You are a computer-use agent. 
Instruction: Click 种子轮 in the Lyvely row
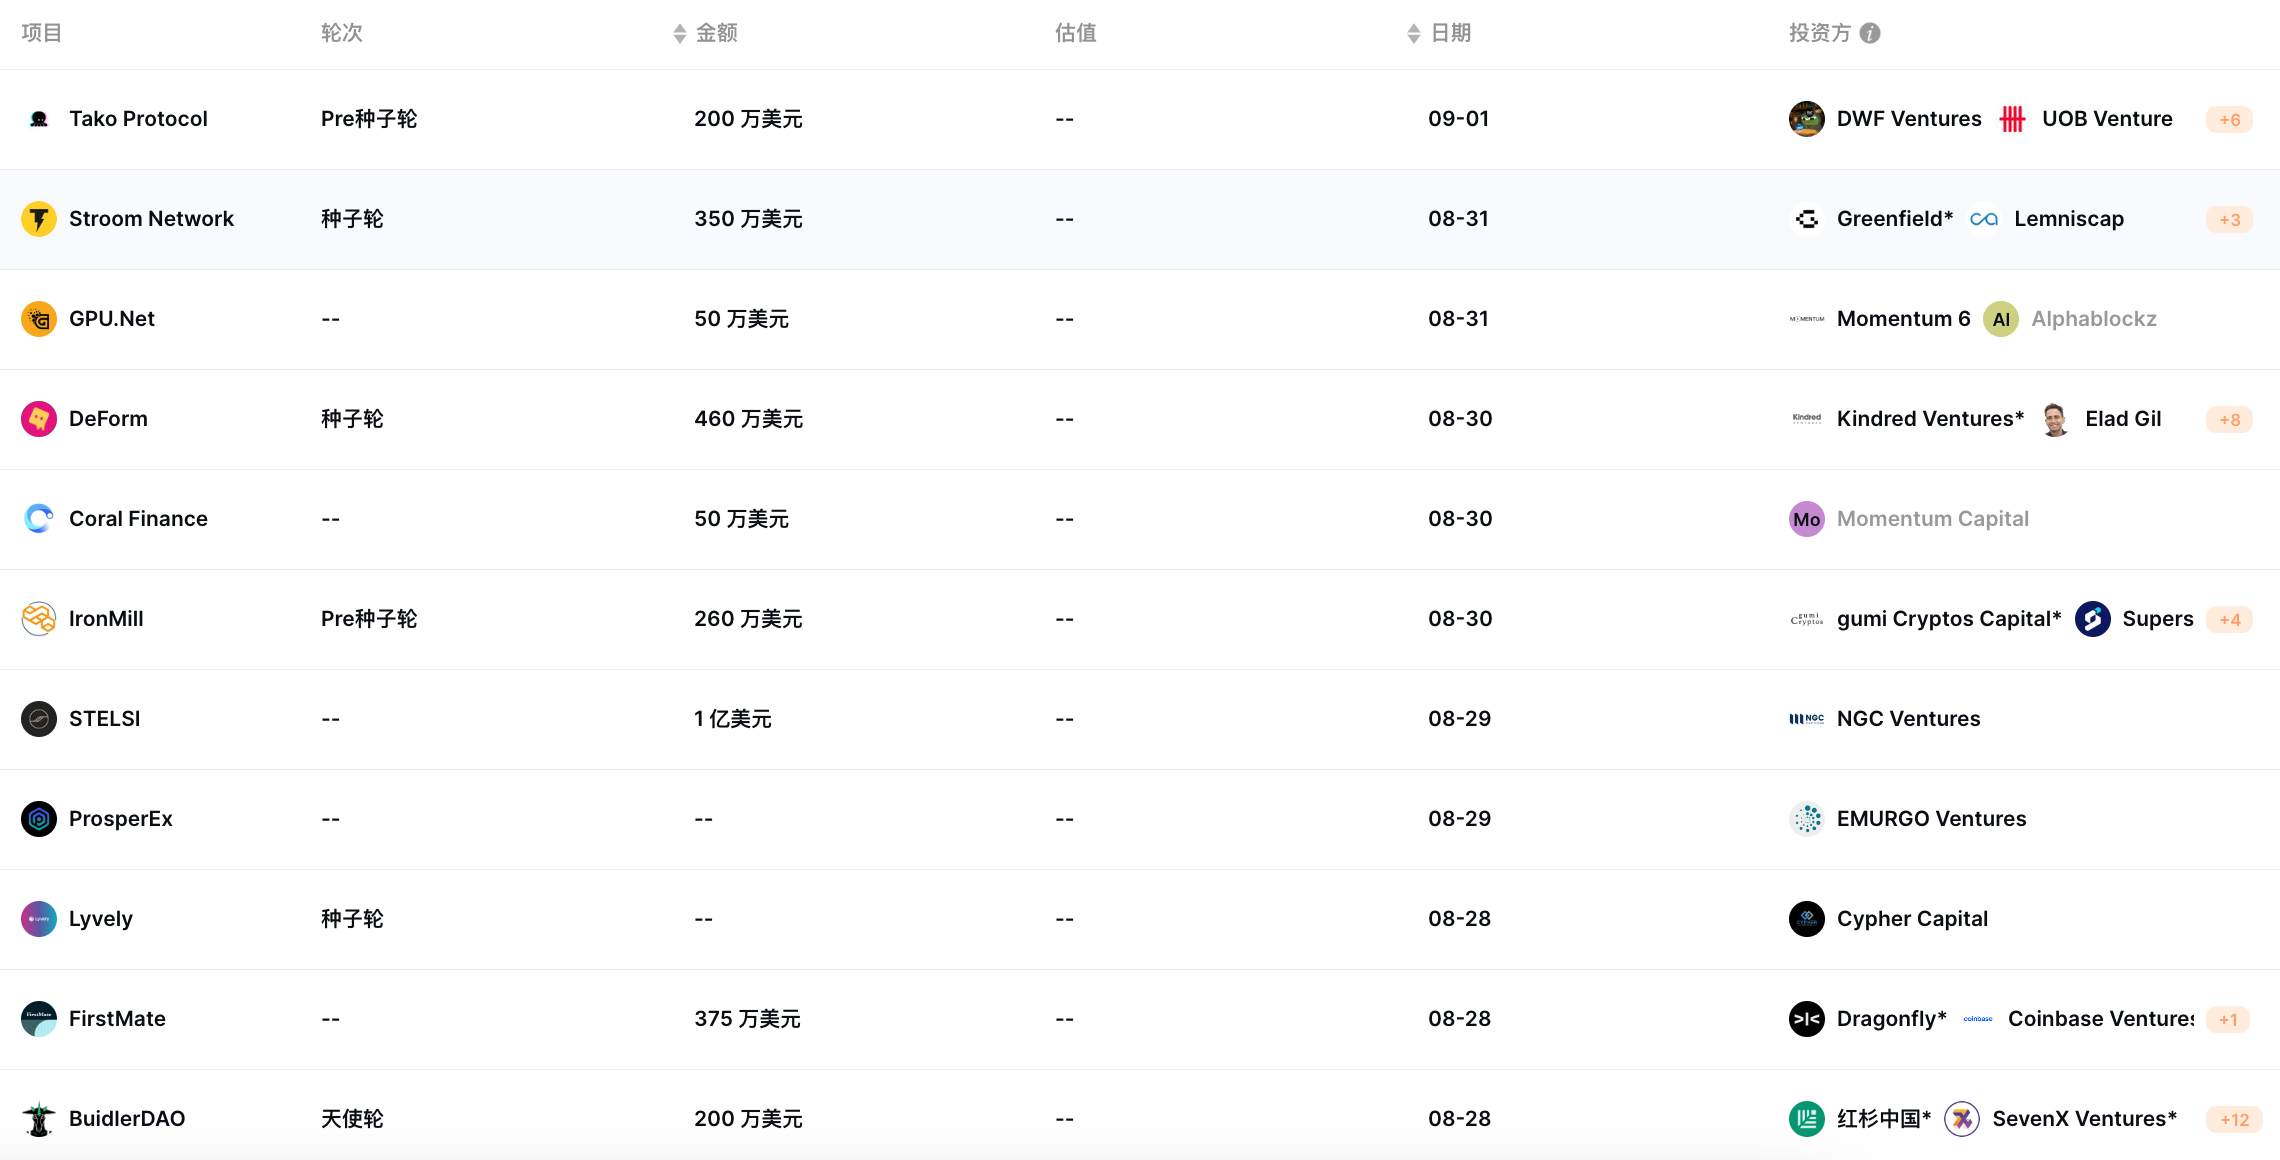(x=352, y=919)
